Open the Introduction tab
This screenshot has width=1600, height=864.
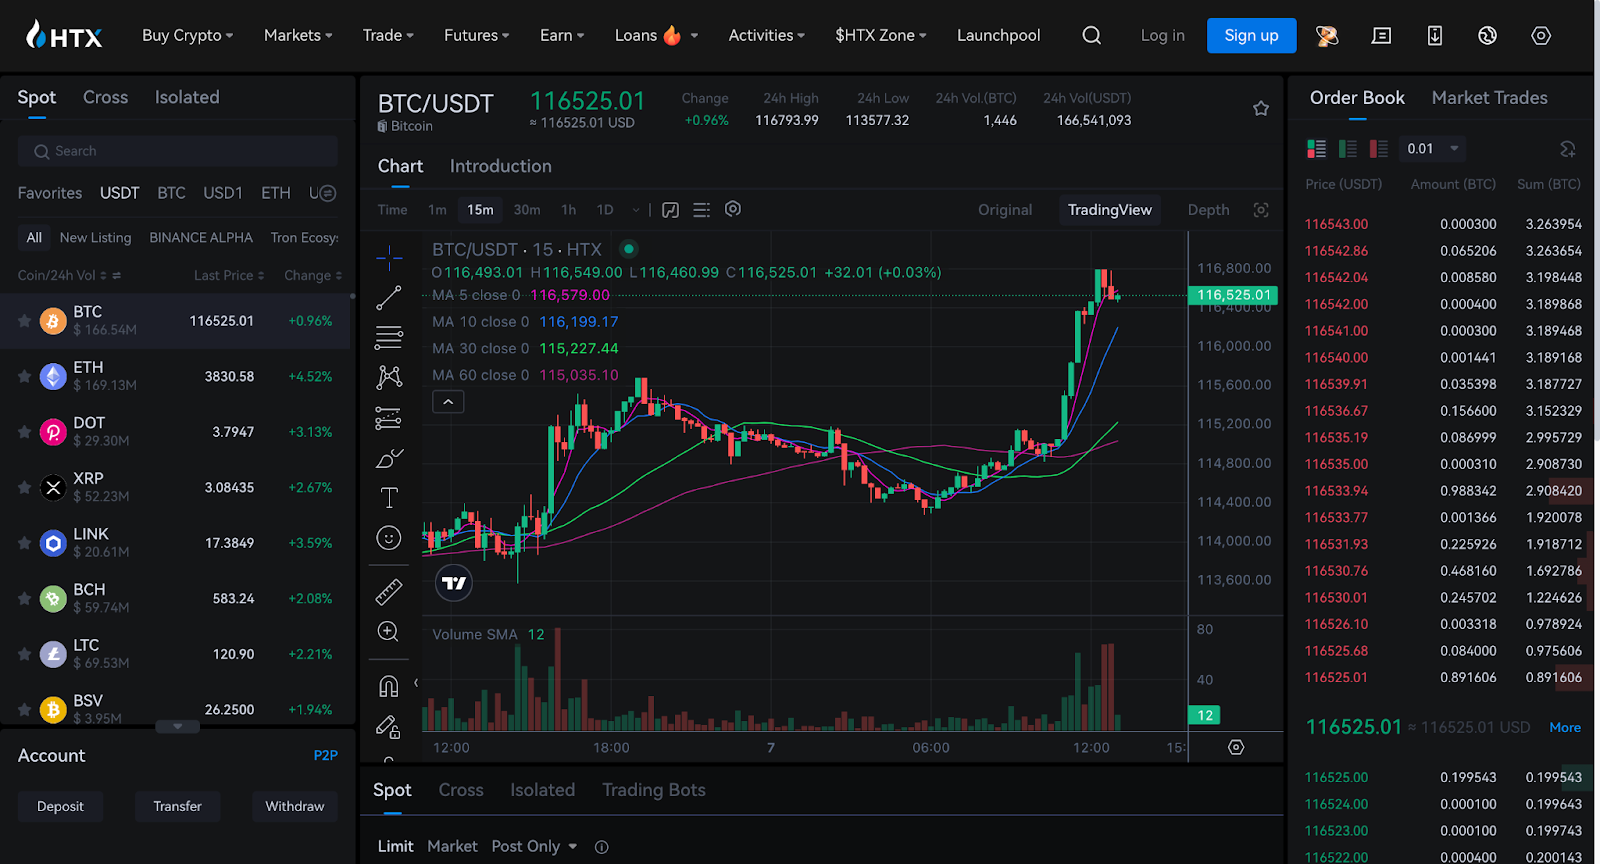[500, 166]
